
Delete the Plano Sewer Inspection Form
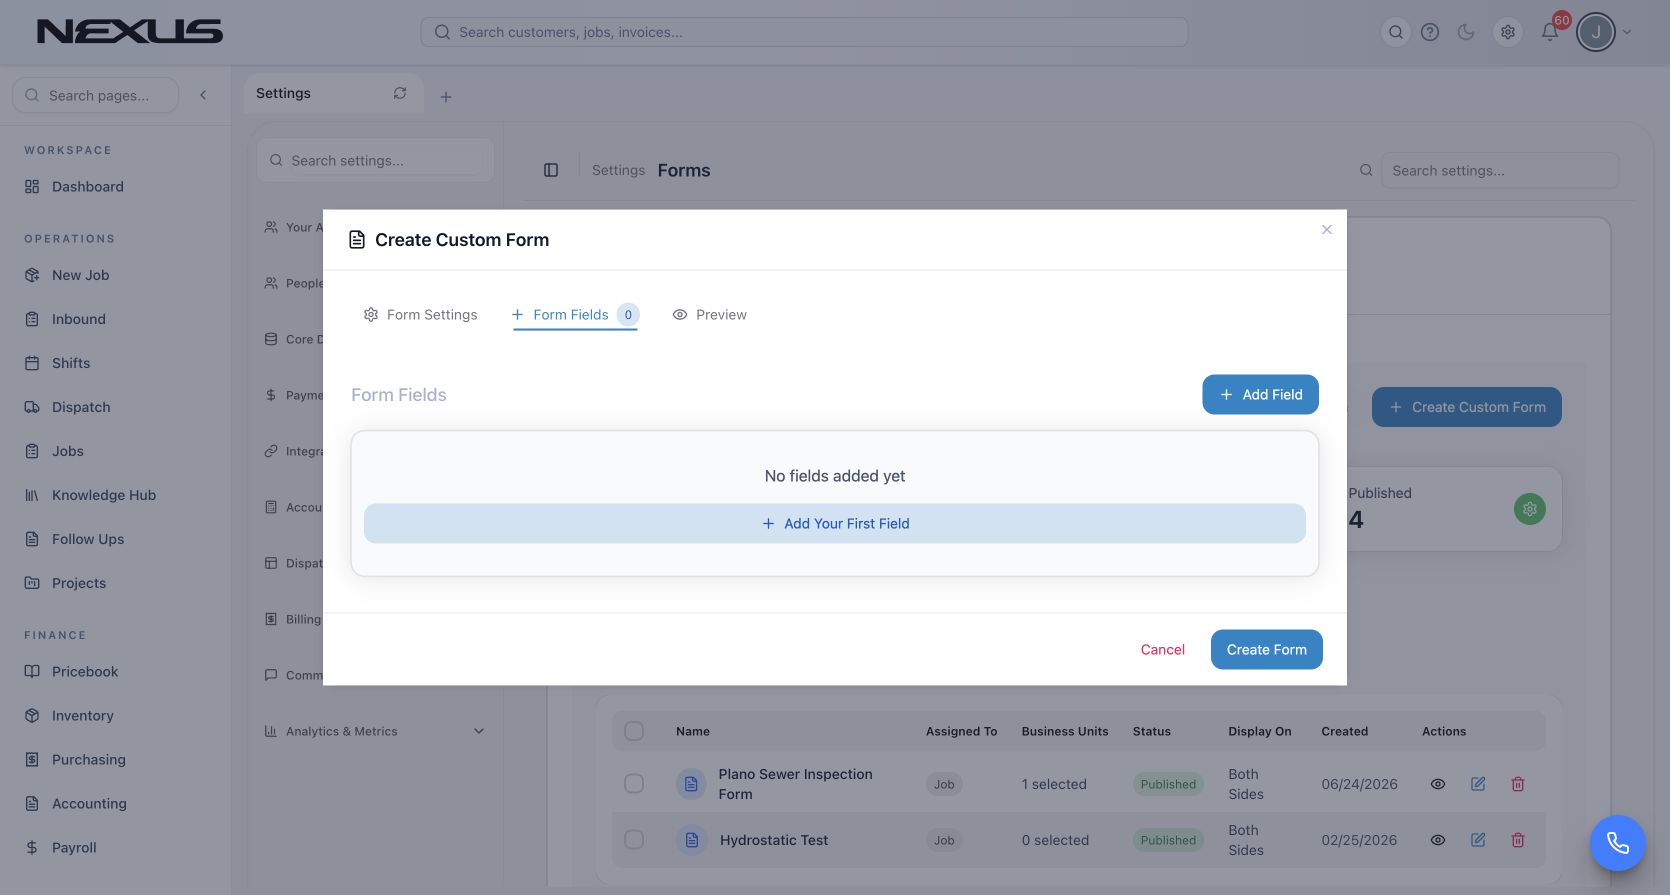pyautogui.click(x=1518, y=784)
